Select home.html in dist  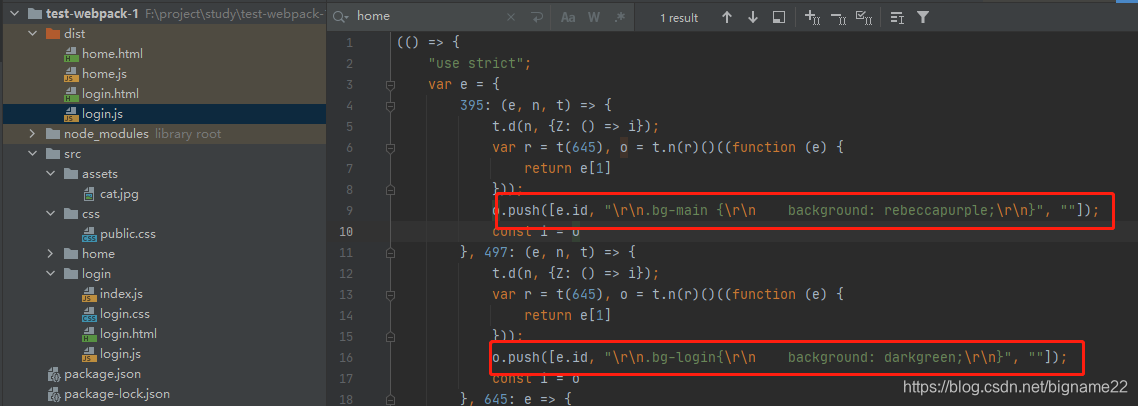[x=112, y=54]
